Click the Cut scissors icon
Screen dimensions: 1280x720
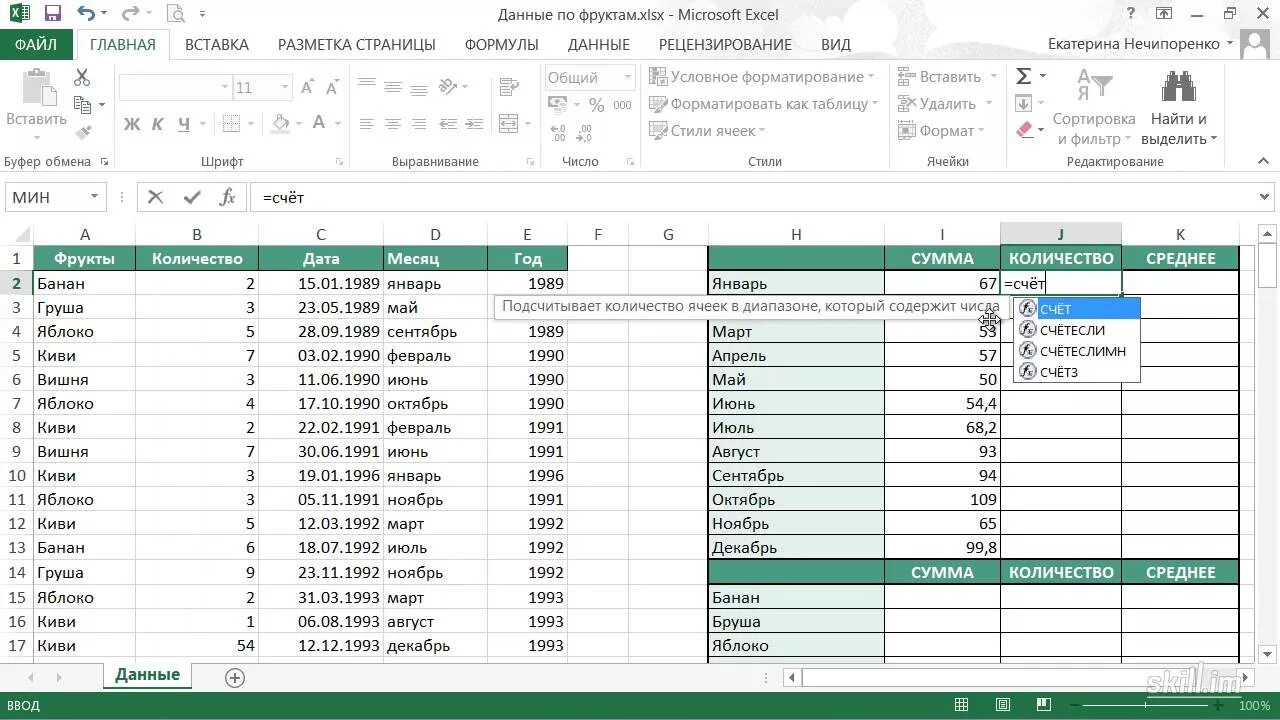82,78
